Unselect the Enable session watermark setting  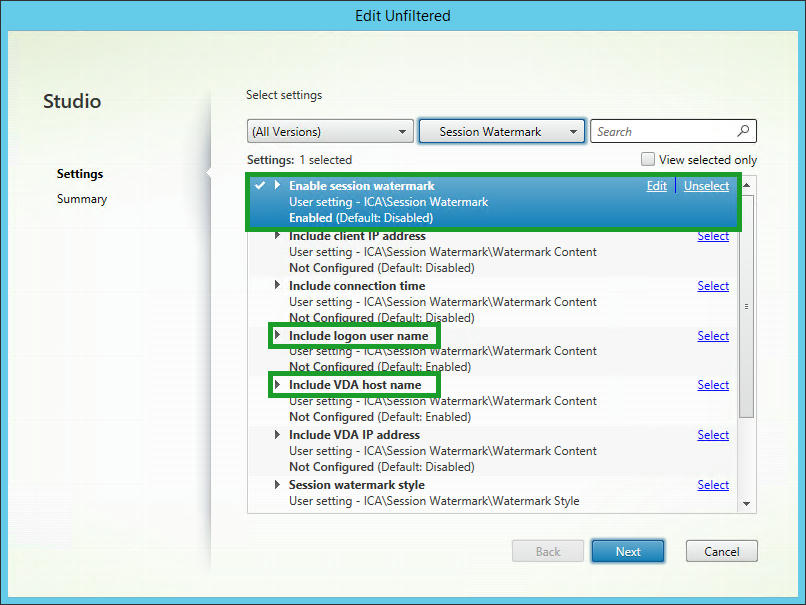coord(706,186)
